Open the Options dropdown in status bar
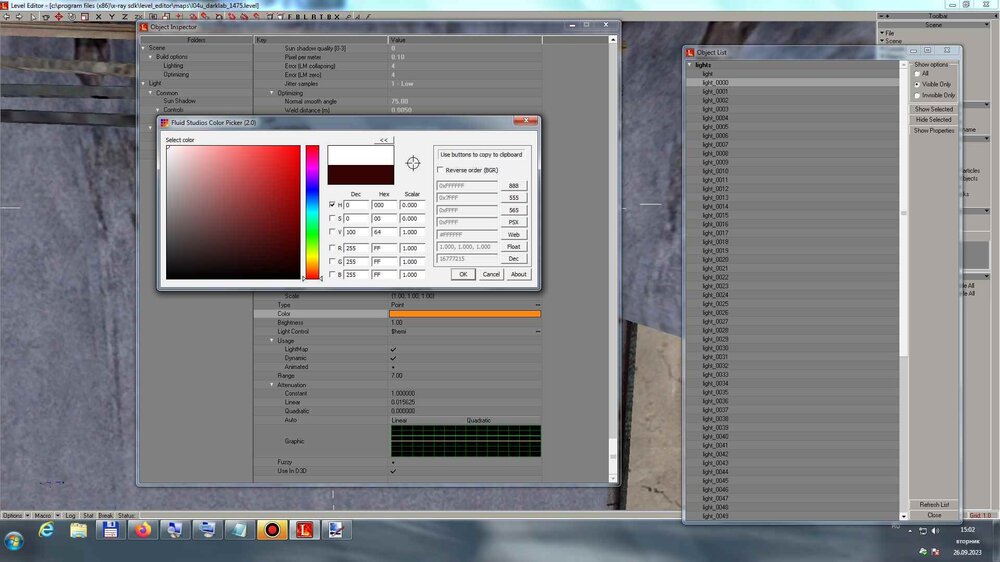 14,515
